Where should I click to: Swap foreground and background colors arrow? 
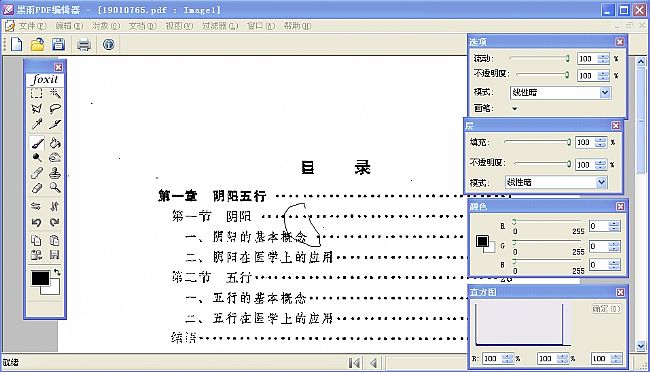click(x=57, y=272)
